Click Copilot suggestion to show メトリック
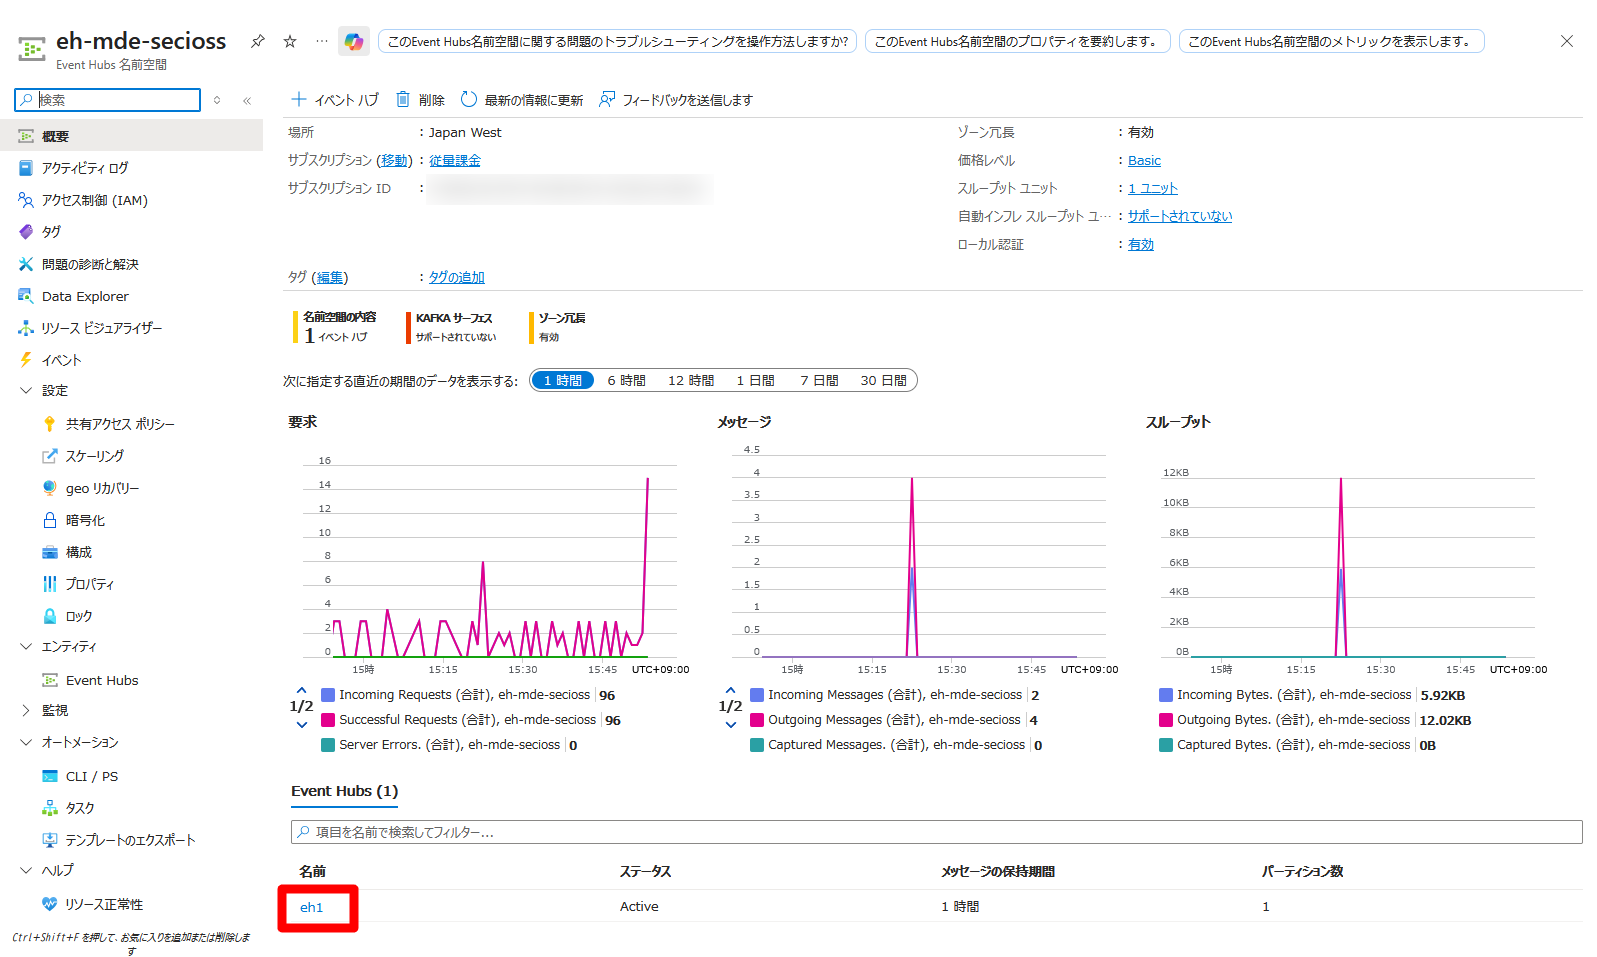Viewport: 1597px width, 957px height. click(x=1331, y=41)
